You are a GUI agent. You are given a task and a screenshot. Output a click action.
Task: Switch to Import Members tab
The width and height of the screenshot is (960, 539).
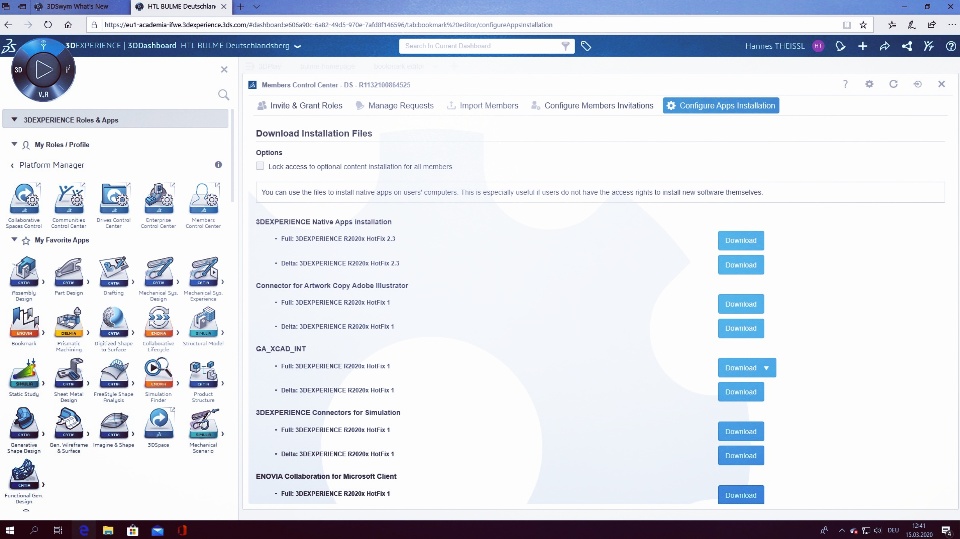pos(482,105)
